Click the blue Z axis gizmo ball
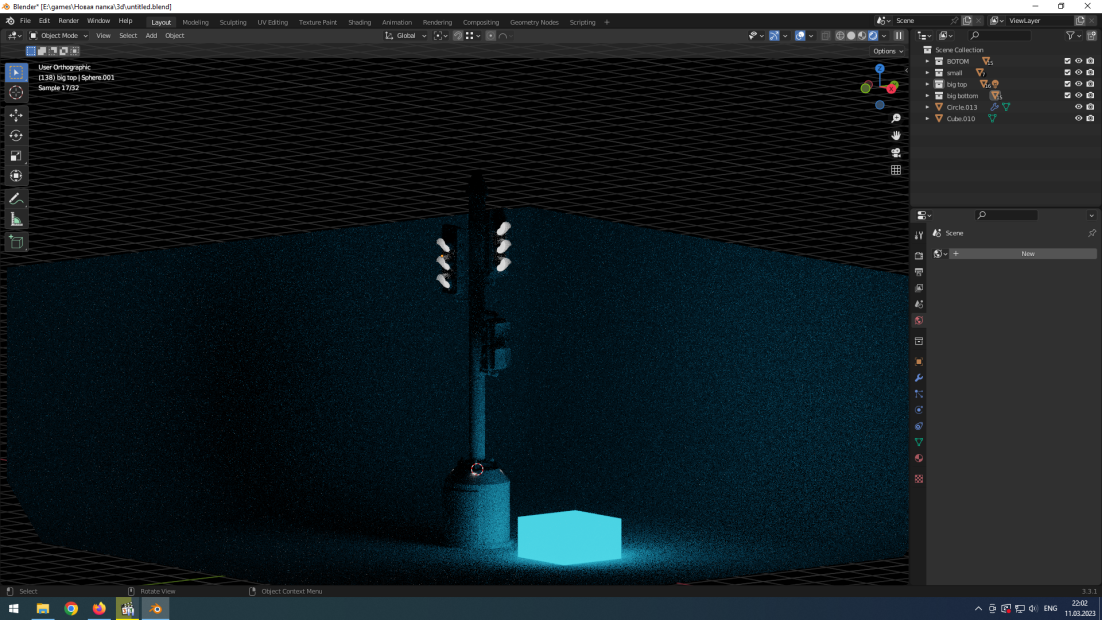Image resolution: width=1102 pixels, height=620 pixels. [x=880, y=69]
